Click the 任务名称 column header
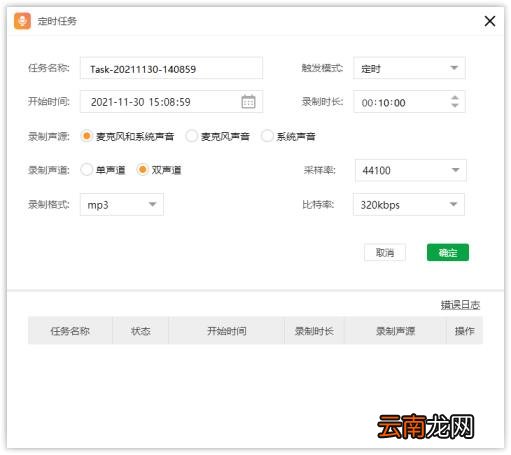The image size is (511, 455). 70,331
